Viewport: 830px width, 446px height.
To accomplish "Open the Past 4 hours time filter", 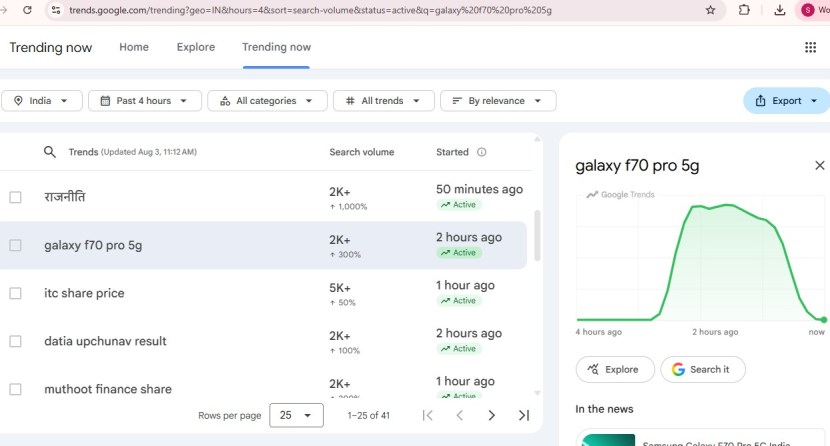I will [x=145, y=101].
